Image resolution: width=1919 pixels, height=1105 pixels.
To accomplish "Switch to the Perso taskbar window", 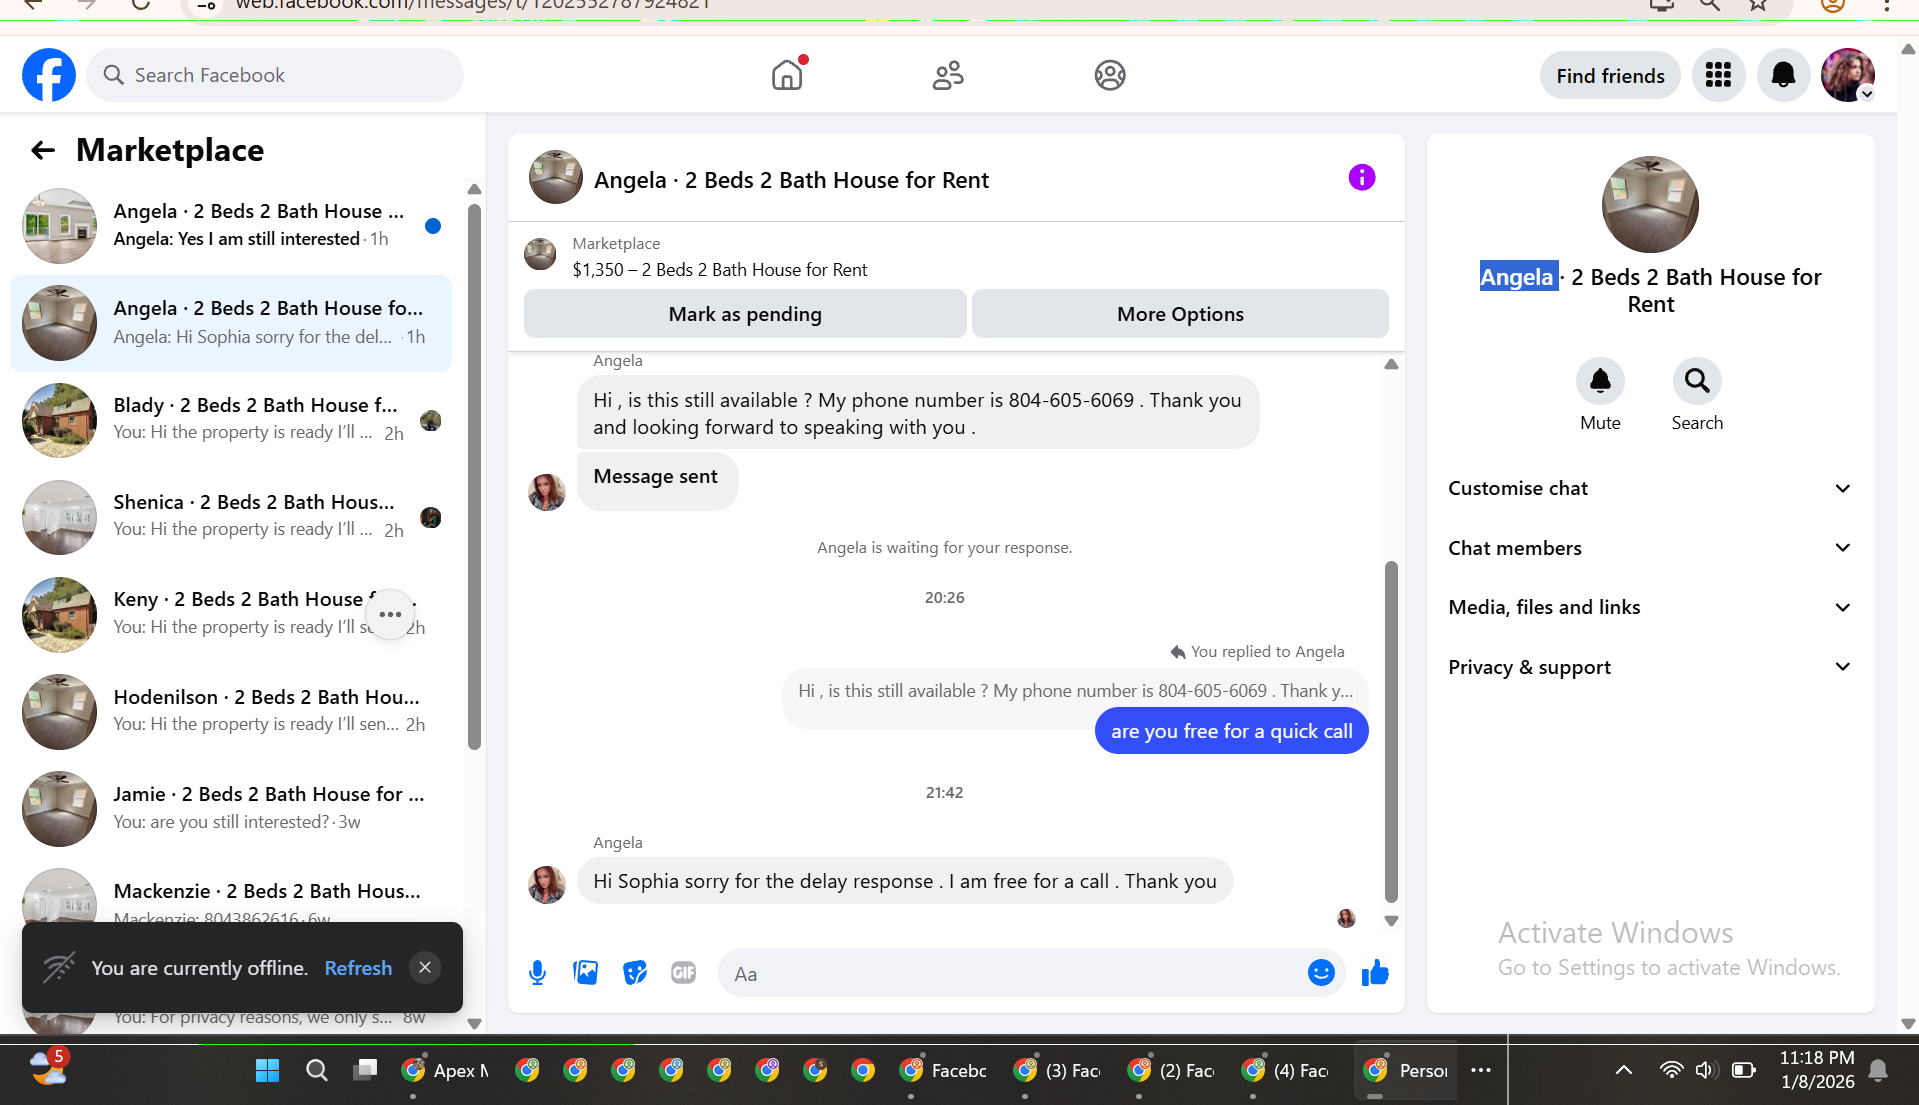I will (x=1406, y=1070).
